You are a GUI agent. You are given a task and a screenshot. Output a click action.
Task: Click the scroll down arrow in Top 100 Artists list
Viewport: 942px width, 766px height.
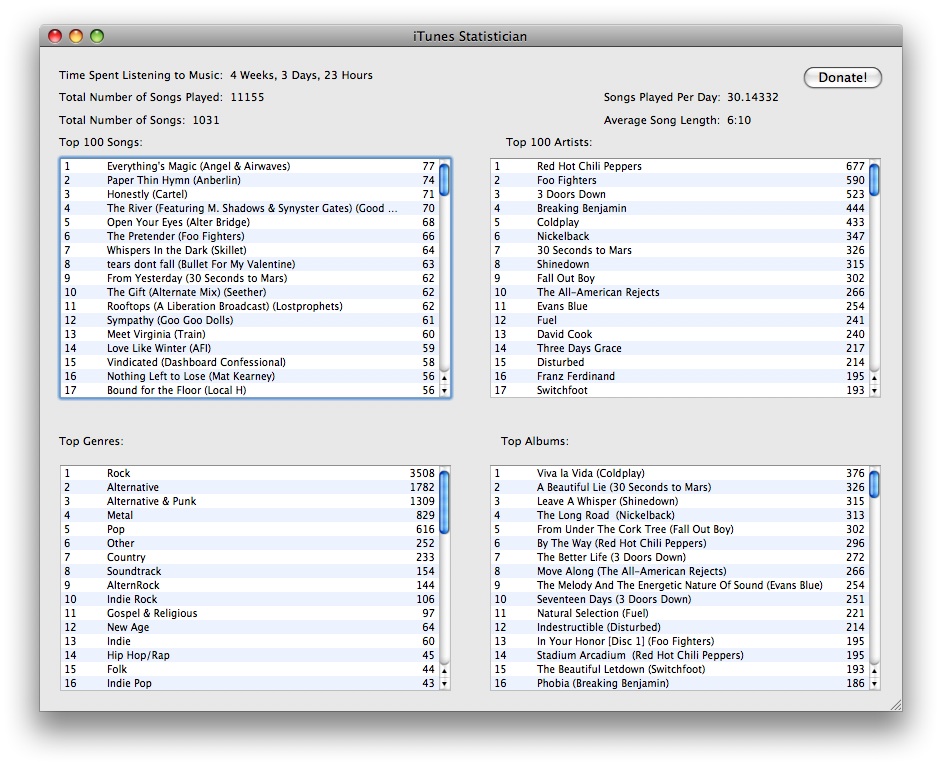pos(875,391)
